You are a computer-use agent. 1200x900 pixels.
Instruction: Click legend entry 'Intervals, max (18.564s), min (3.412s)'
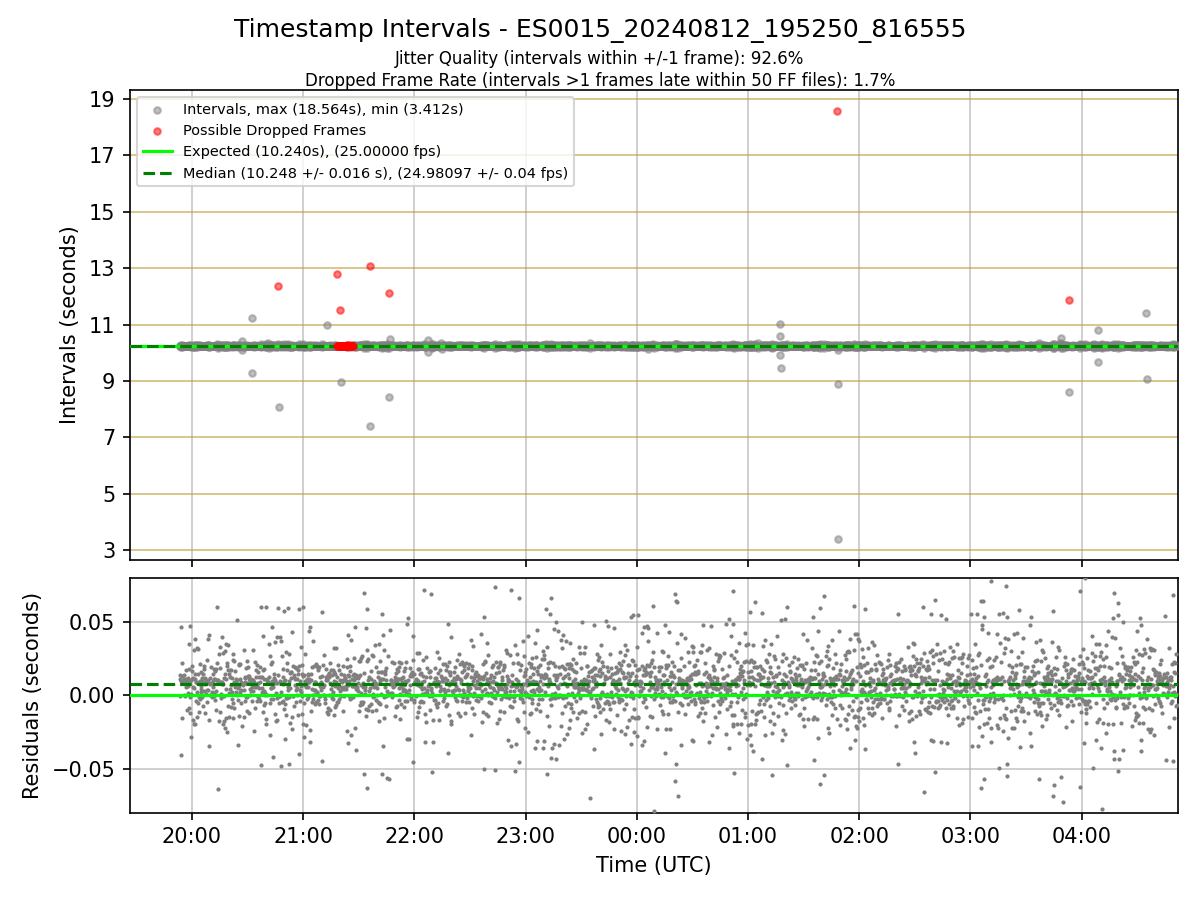pos(323,109)
